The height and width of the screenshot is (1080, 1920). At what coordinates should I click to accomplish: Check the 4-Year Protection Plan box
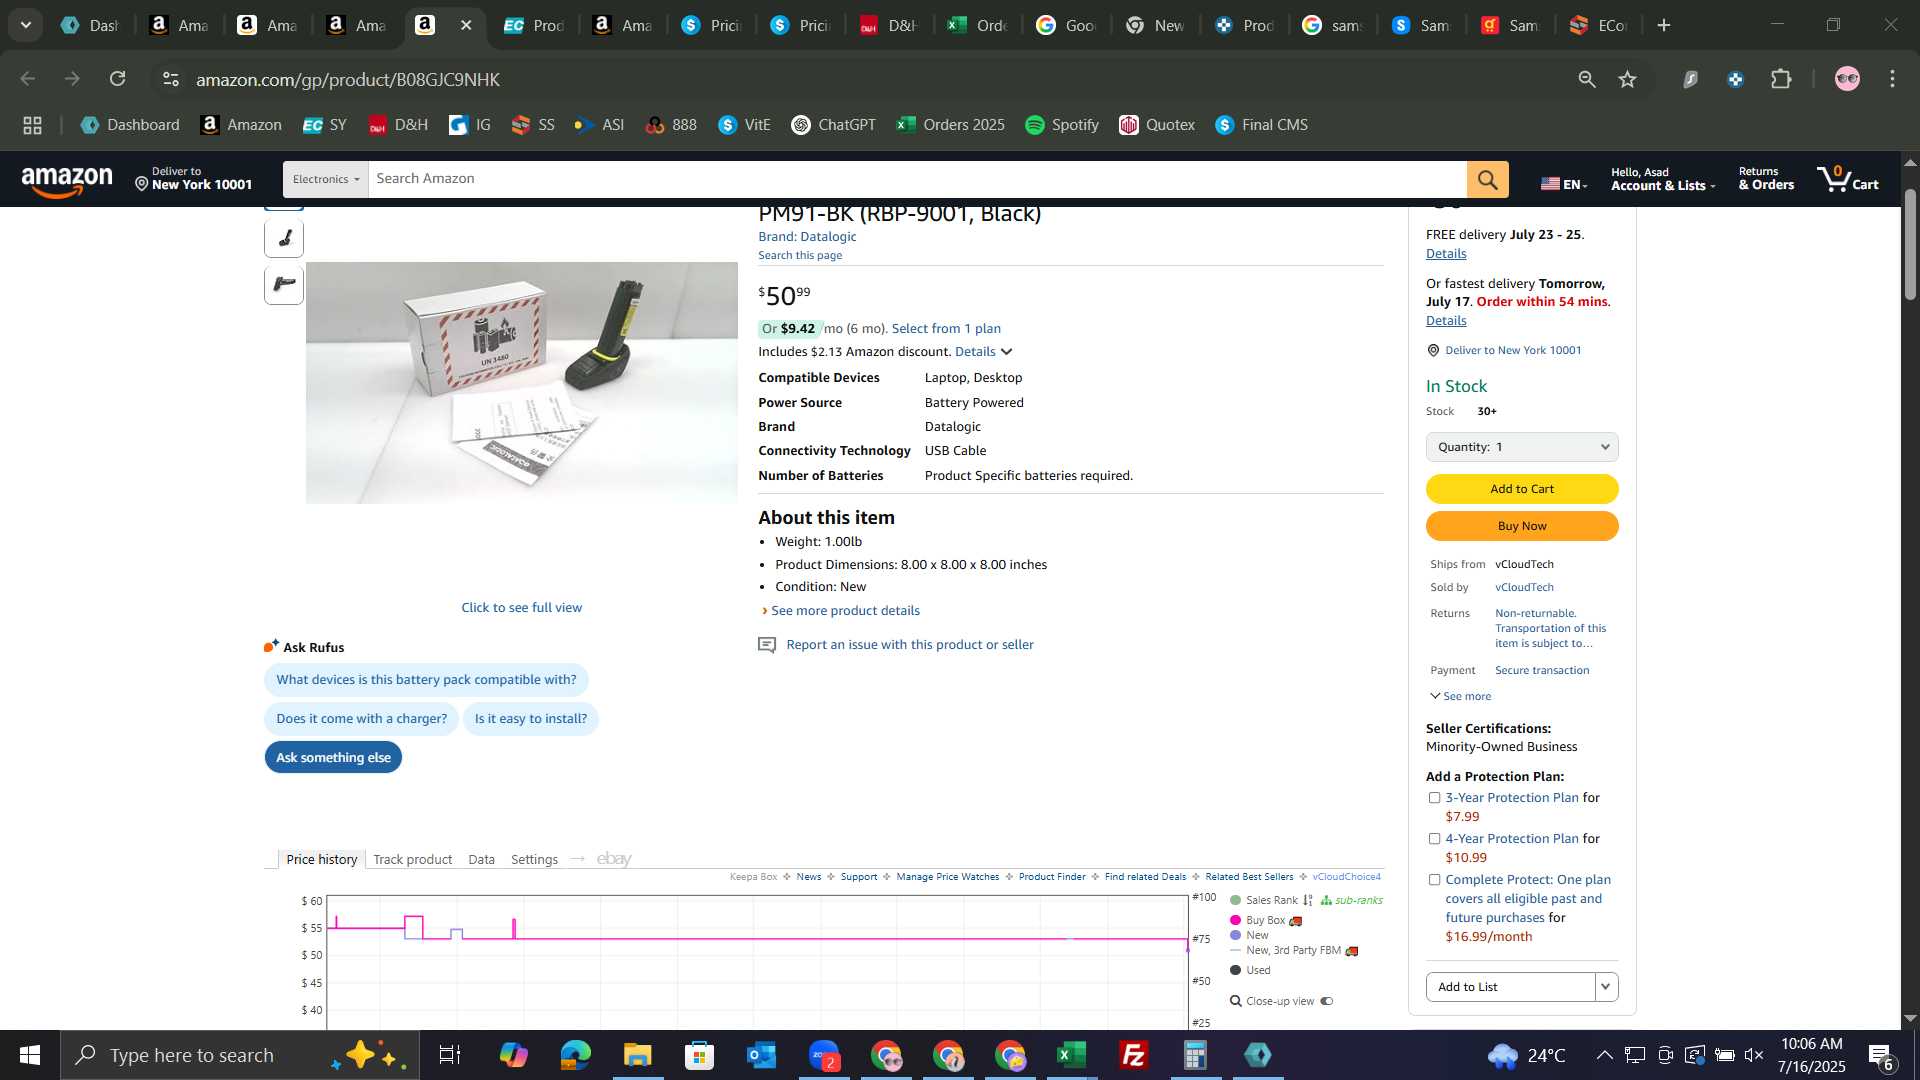coord(1434,839)
